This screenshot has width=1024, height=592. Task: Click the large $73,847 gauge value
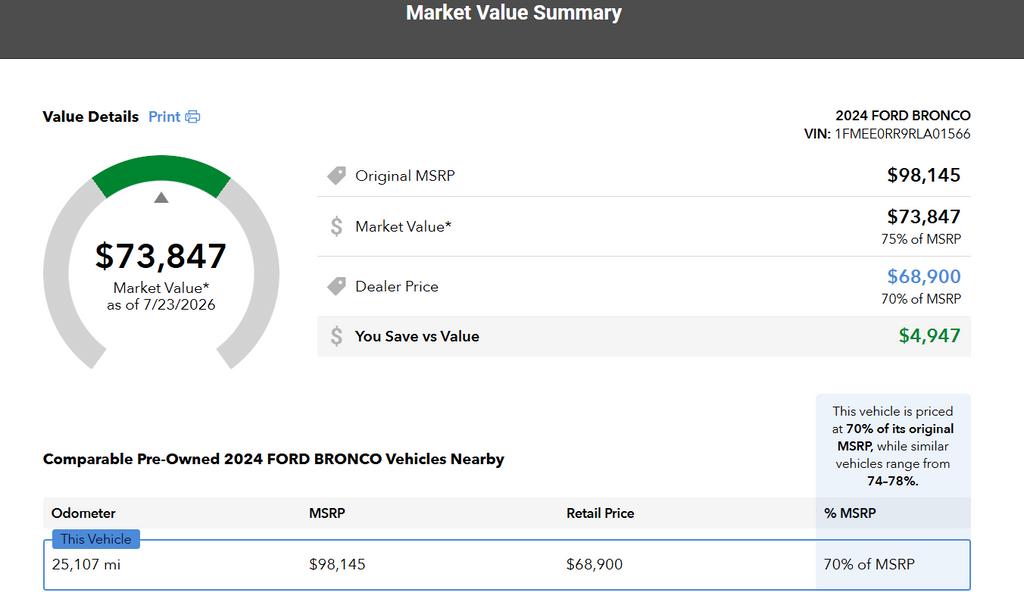(161, 255)
